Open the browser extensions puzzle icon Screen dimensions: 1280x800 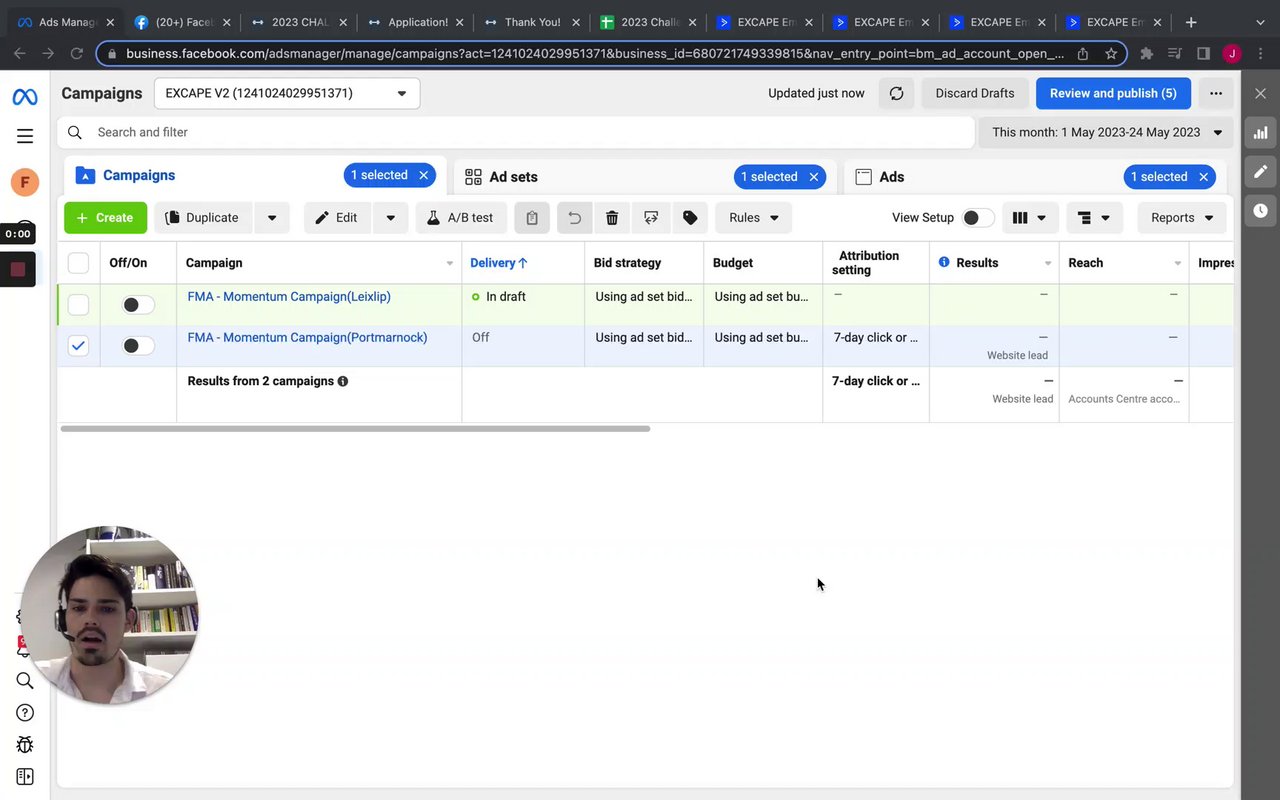[1147, 53]
